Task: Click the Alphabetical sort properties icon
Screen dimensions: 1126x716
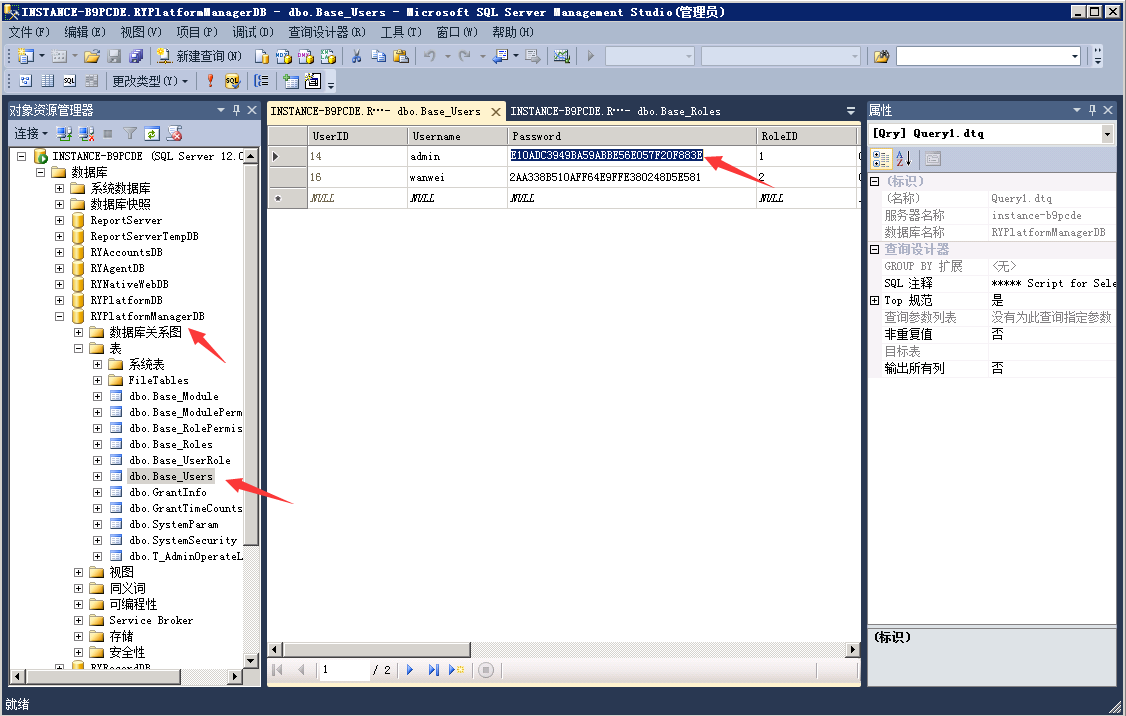Action: pos(903,159)
